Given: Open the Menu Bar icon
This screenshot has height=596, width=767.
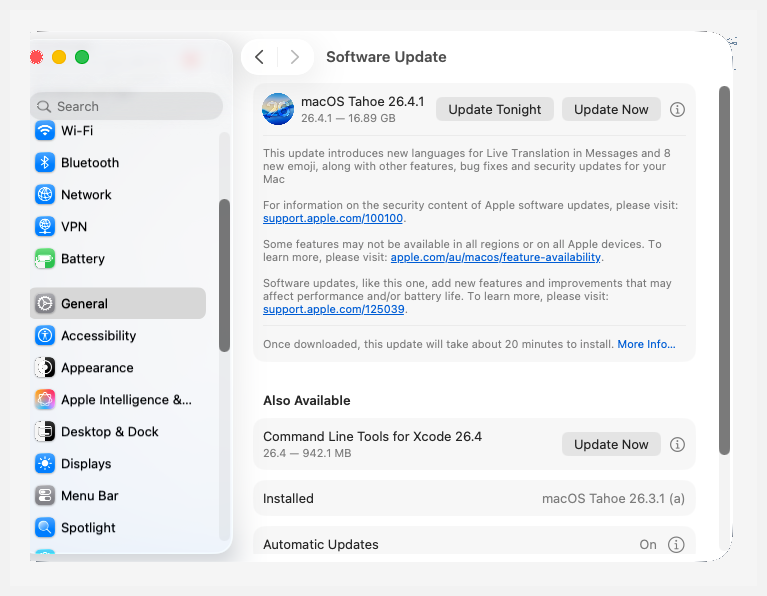Looking at the screenshot, I should [45, 496].
